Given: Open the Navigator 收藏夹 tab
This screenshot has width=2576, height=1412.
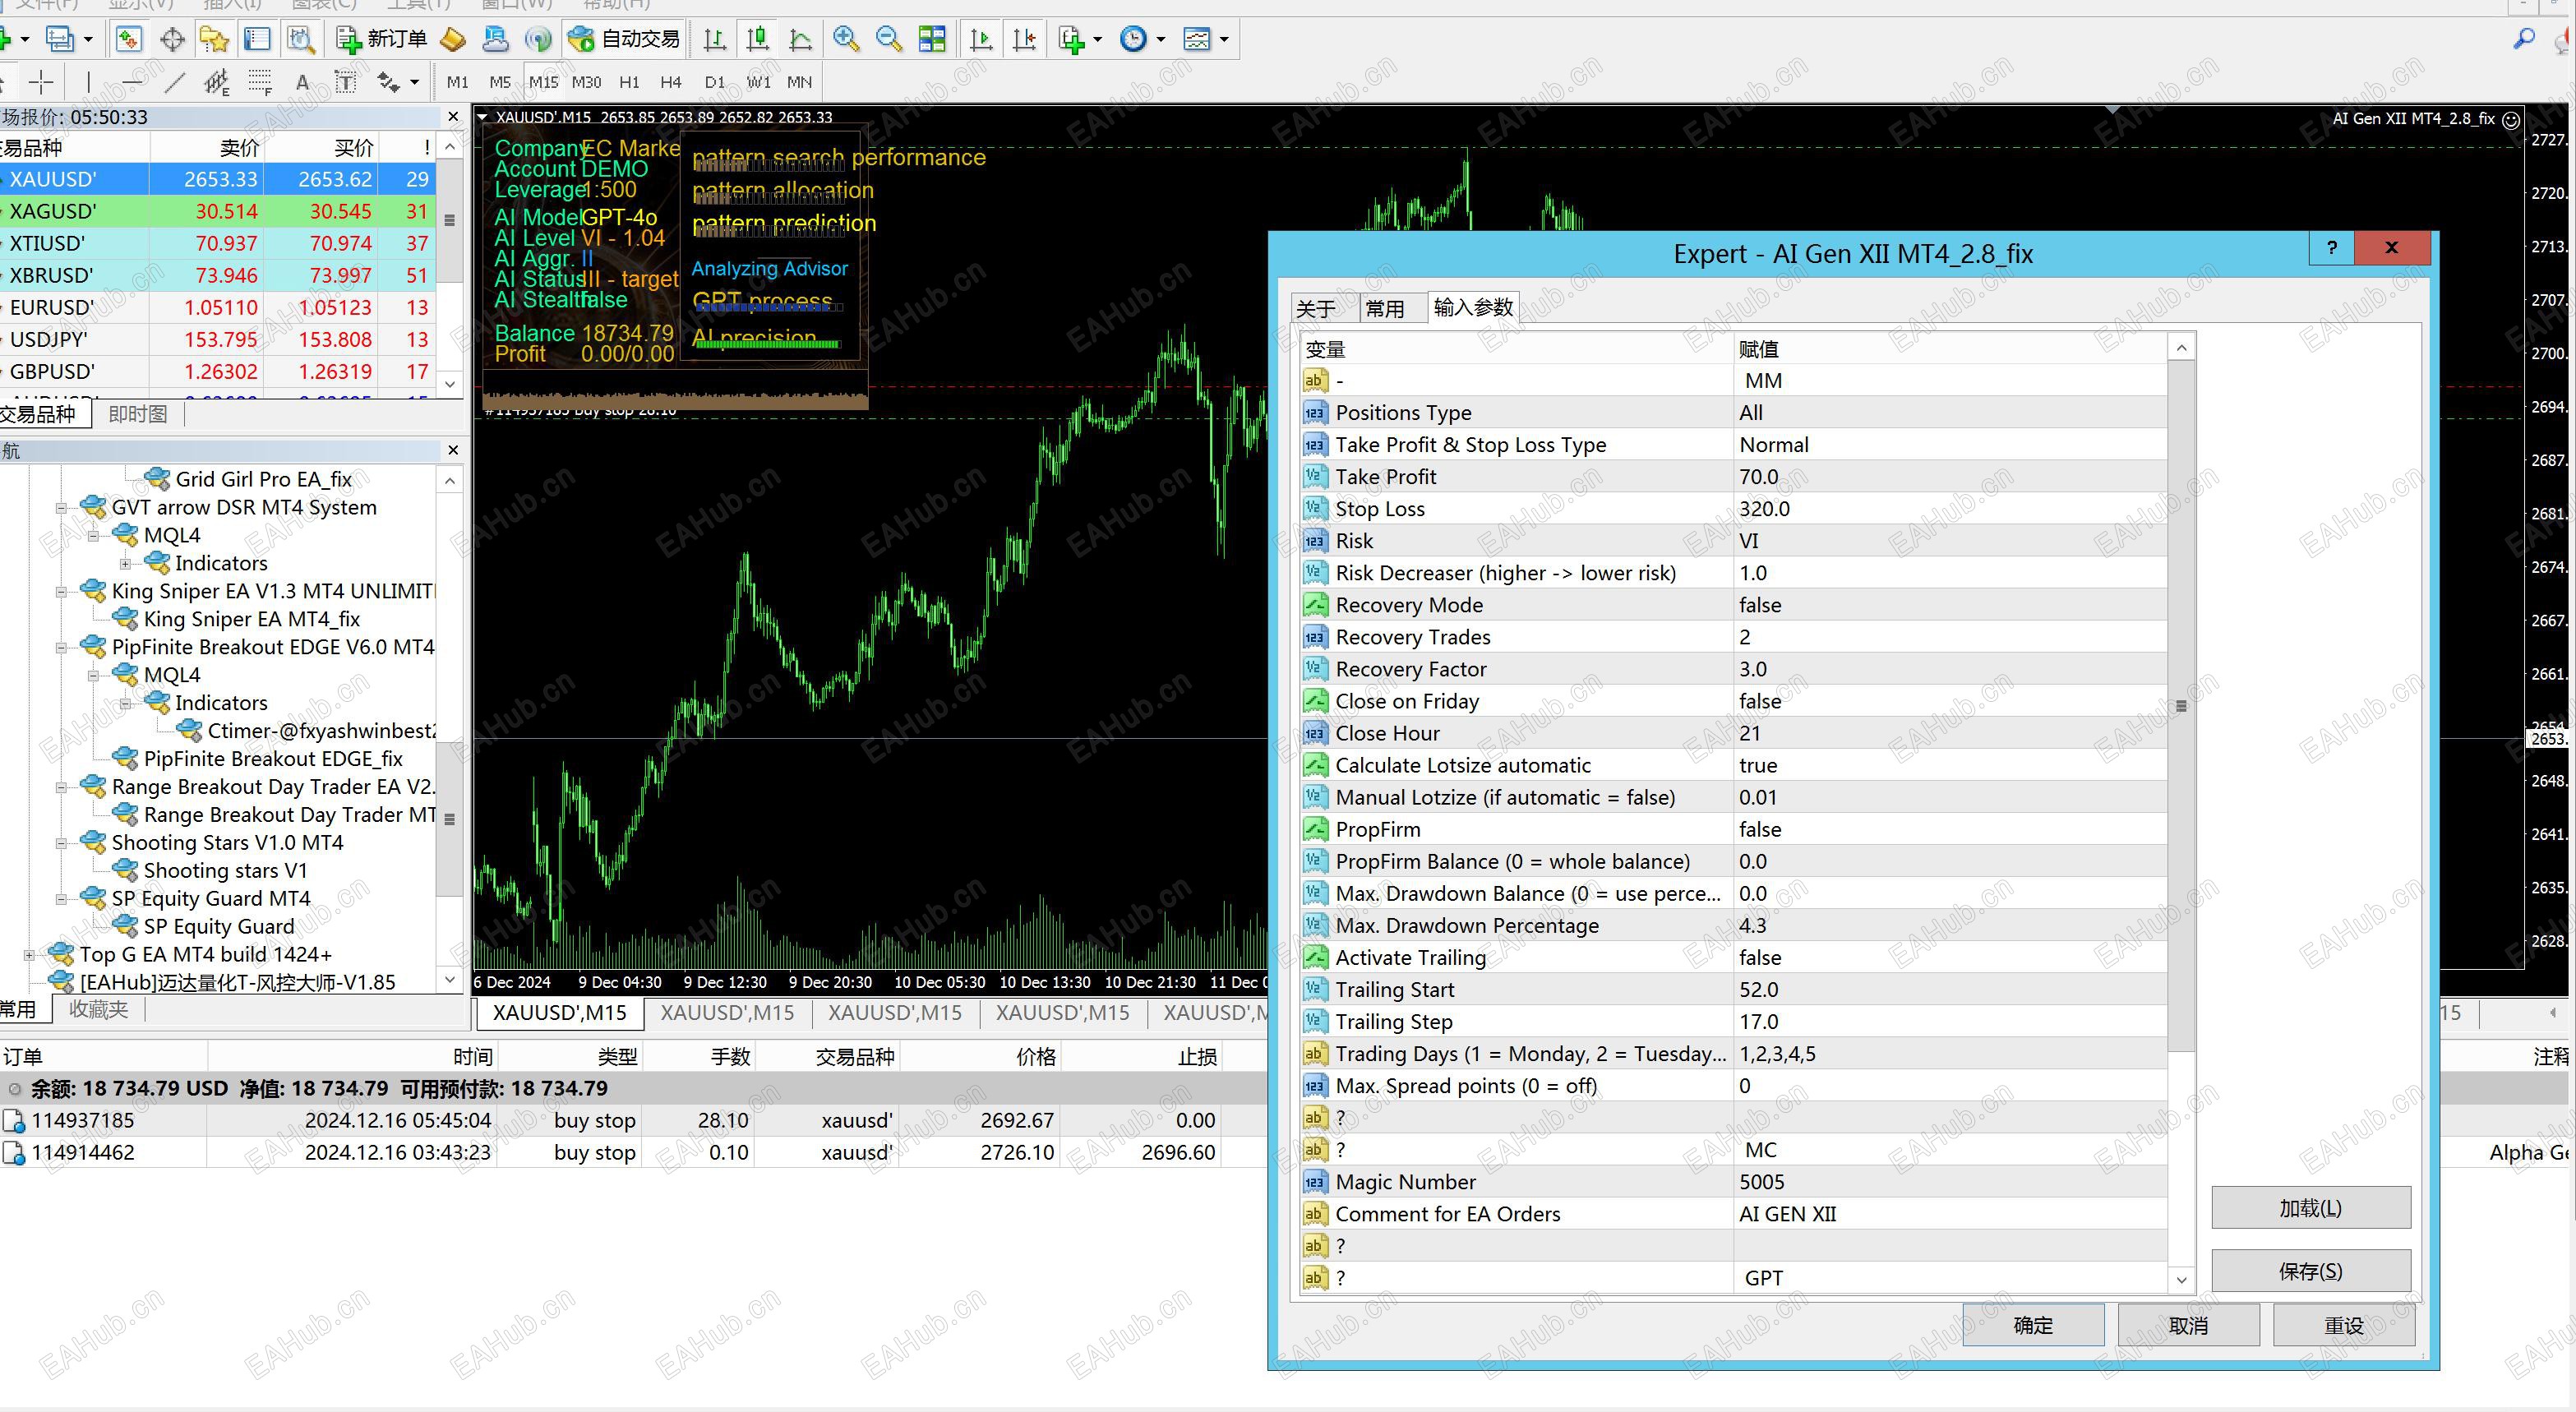Looking at the screenshot, I should point(98,1009).
